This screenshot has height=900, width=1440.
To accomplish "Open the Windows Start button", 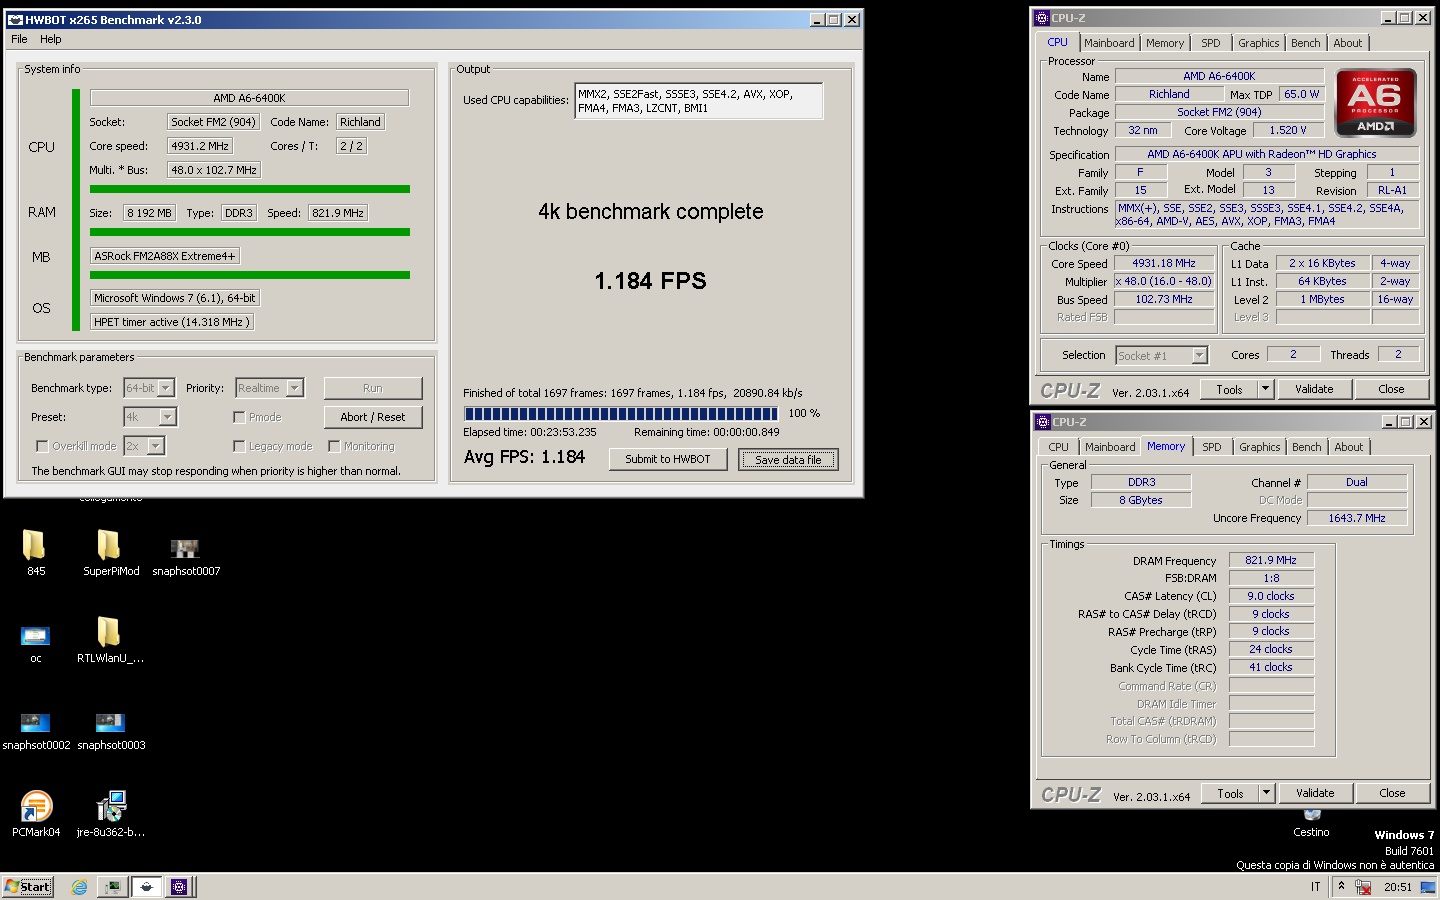I will tap(27, 887).
